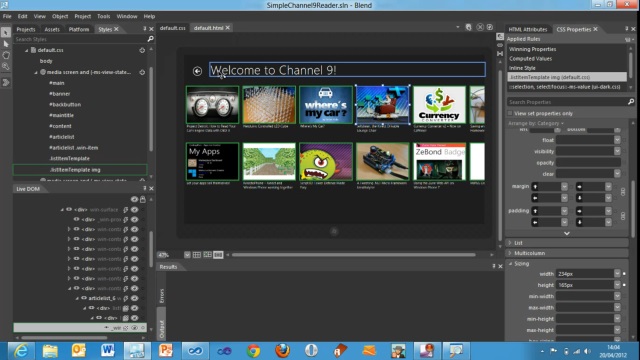Screen dimensions: 640x360
Task: Click the search icon in CSS Properties
Action: (x=631, y=102)
